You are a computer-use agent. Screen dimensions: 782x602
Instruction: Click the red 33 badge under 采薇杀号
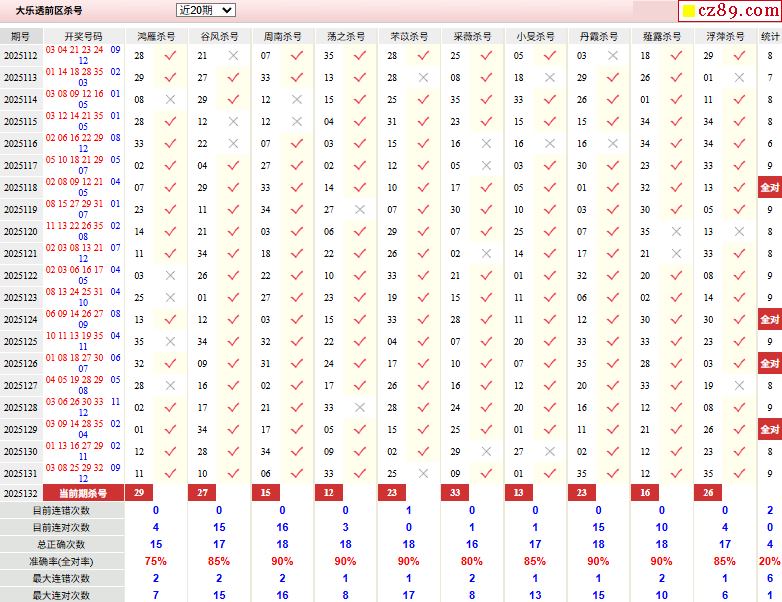click(455, 493)
